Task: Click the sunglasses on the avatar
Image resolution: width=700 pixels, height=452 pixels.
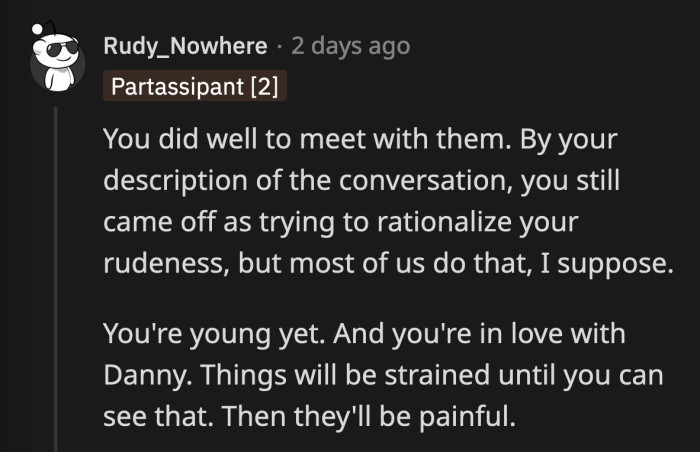Action: pyautogui.click(x=54, y=49)
